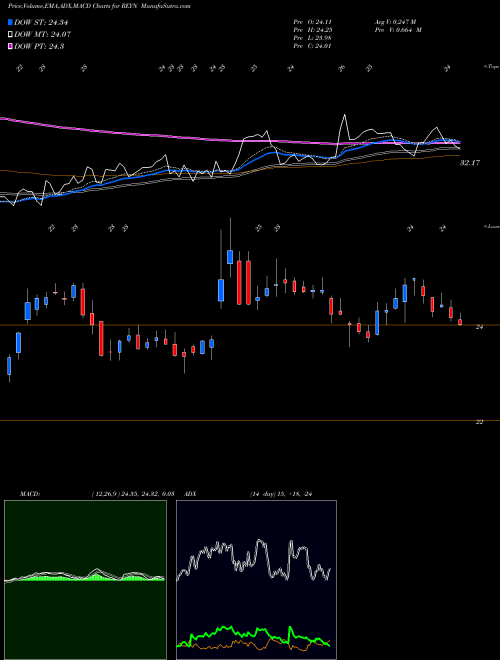Image resolution: width=500 pixels, height=660 pixels.
Task: Click the 'Pre L: 23.98' low value
Action: [312, 38]
